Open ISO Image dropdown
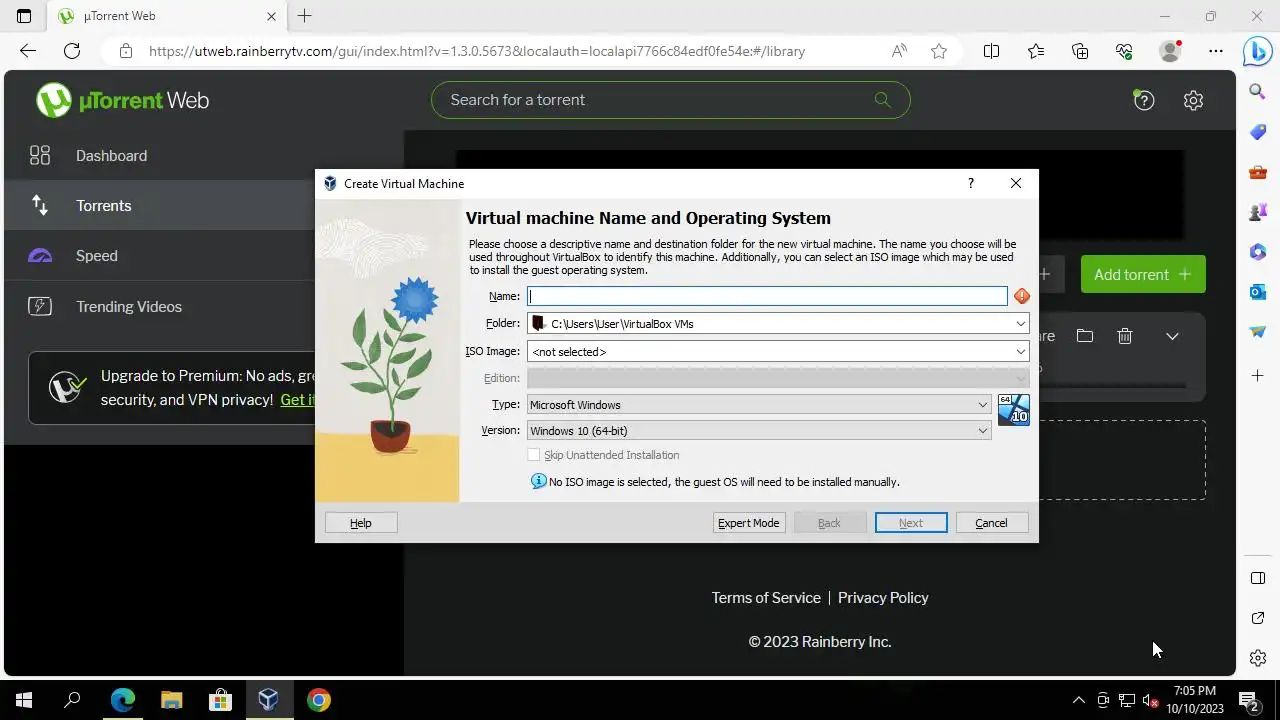The image size is (1280, 720). point(1020,351)
